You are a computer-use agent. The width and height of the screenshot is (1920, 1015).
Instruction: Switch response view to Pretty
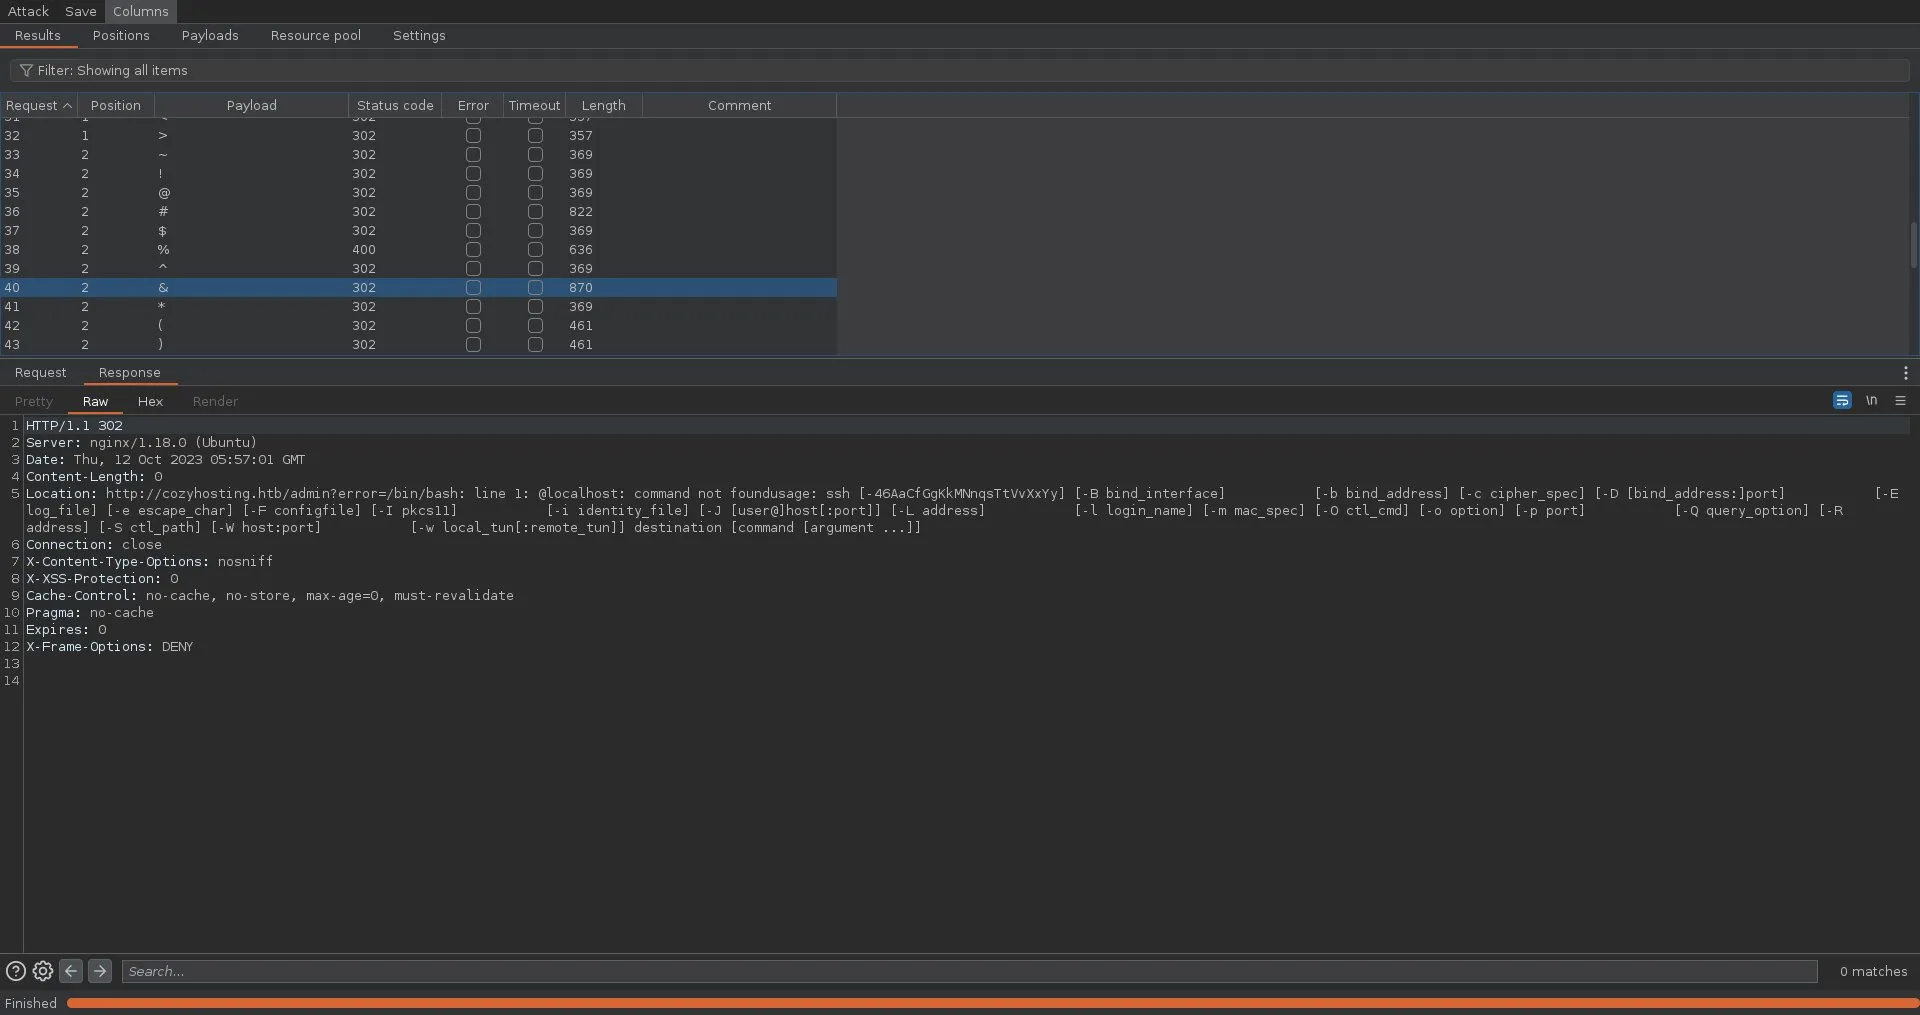pos(34,402)
